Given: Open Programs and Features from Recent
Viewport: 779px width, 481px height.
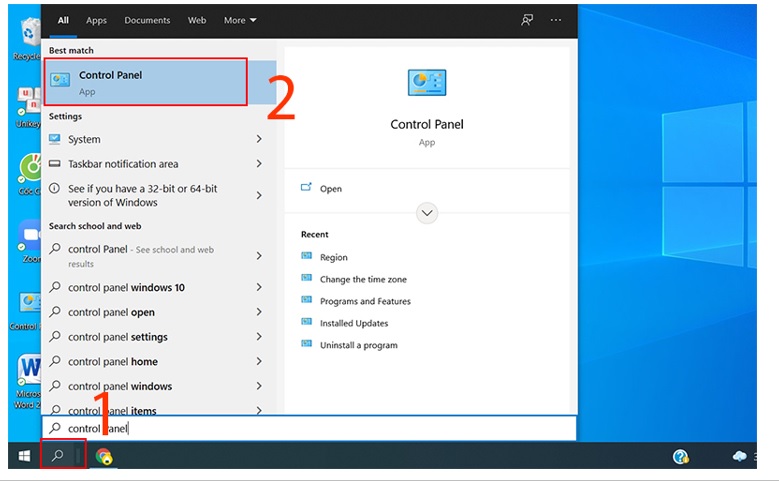Looking at the screenshot, I should (x=365, y=302).
